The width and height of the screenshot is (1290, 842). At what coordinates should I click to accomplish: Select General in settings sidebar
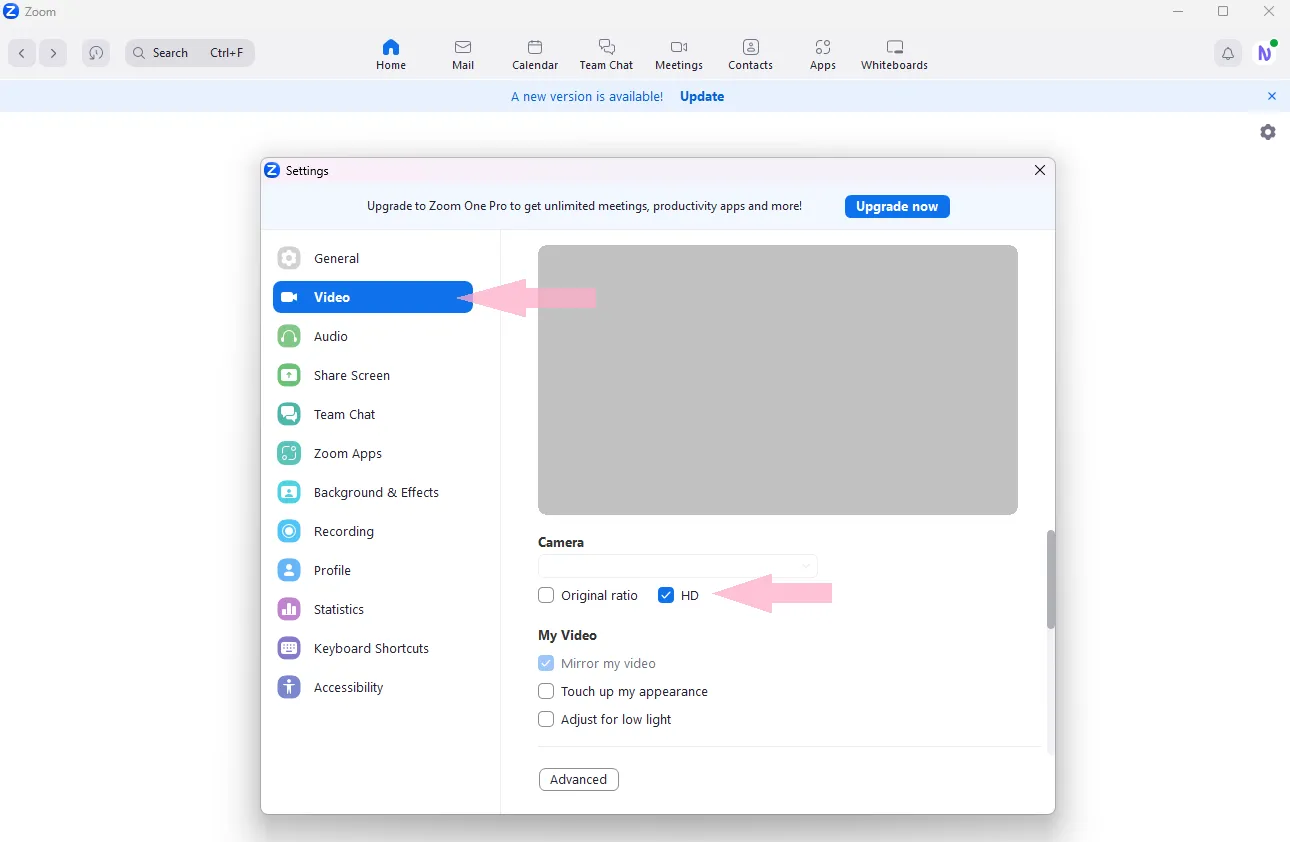point(373,258)
